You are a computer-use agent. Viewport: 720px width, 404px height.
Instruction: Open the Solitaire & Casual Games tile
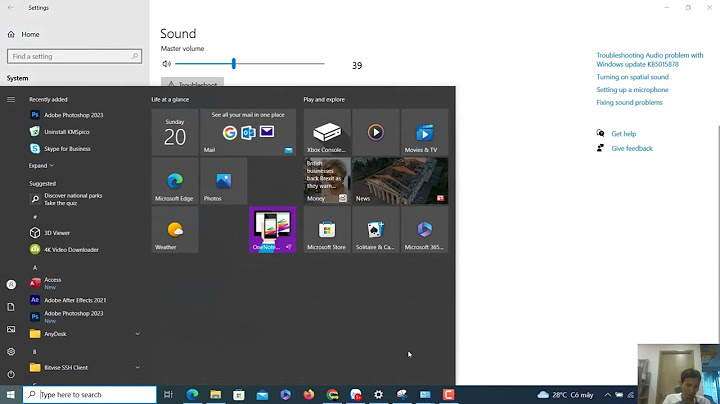(x=376, y=230)
